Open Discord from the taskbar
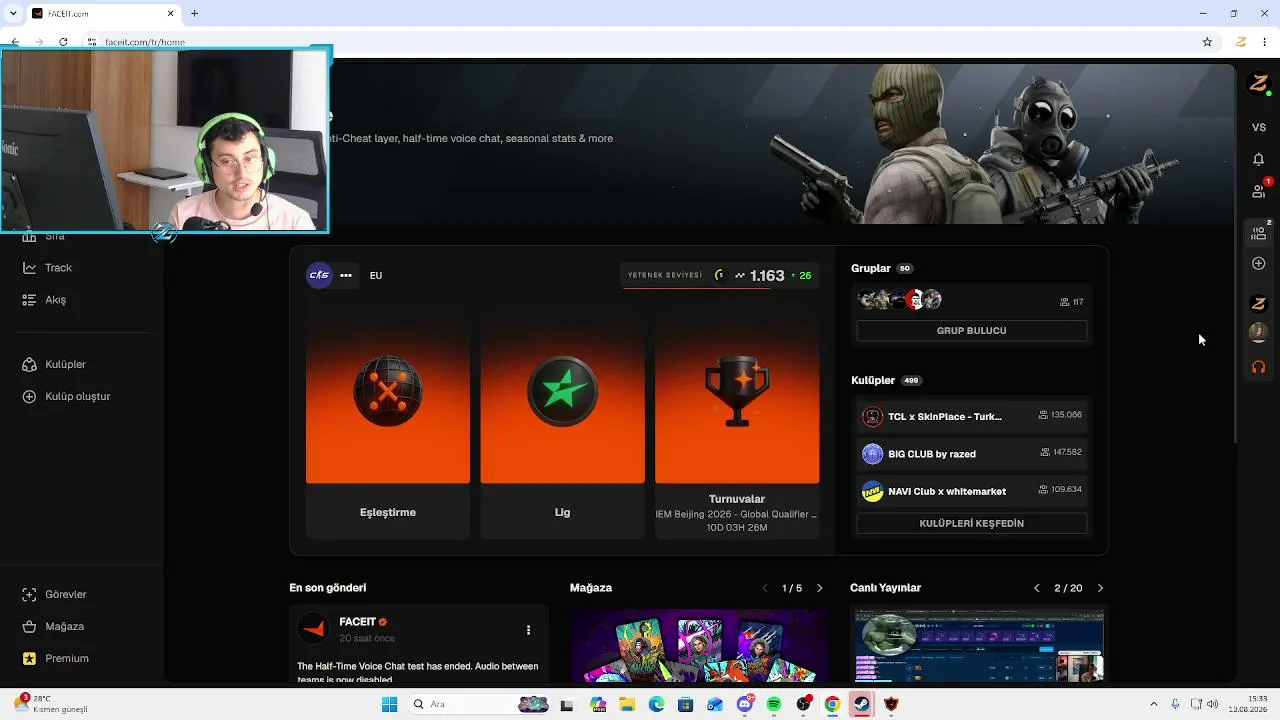1280x720 pixels. (745, 705)
